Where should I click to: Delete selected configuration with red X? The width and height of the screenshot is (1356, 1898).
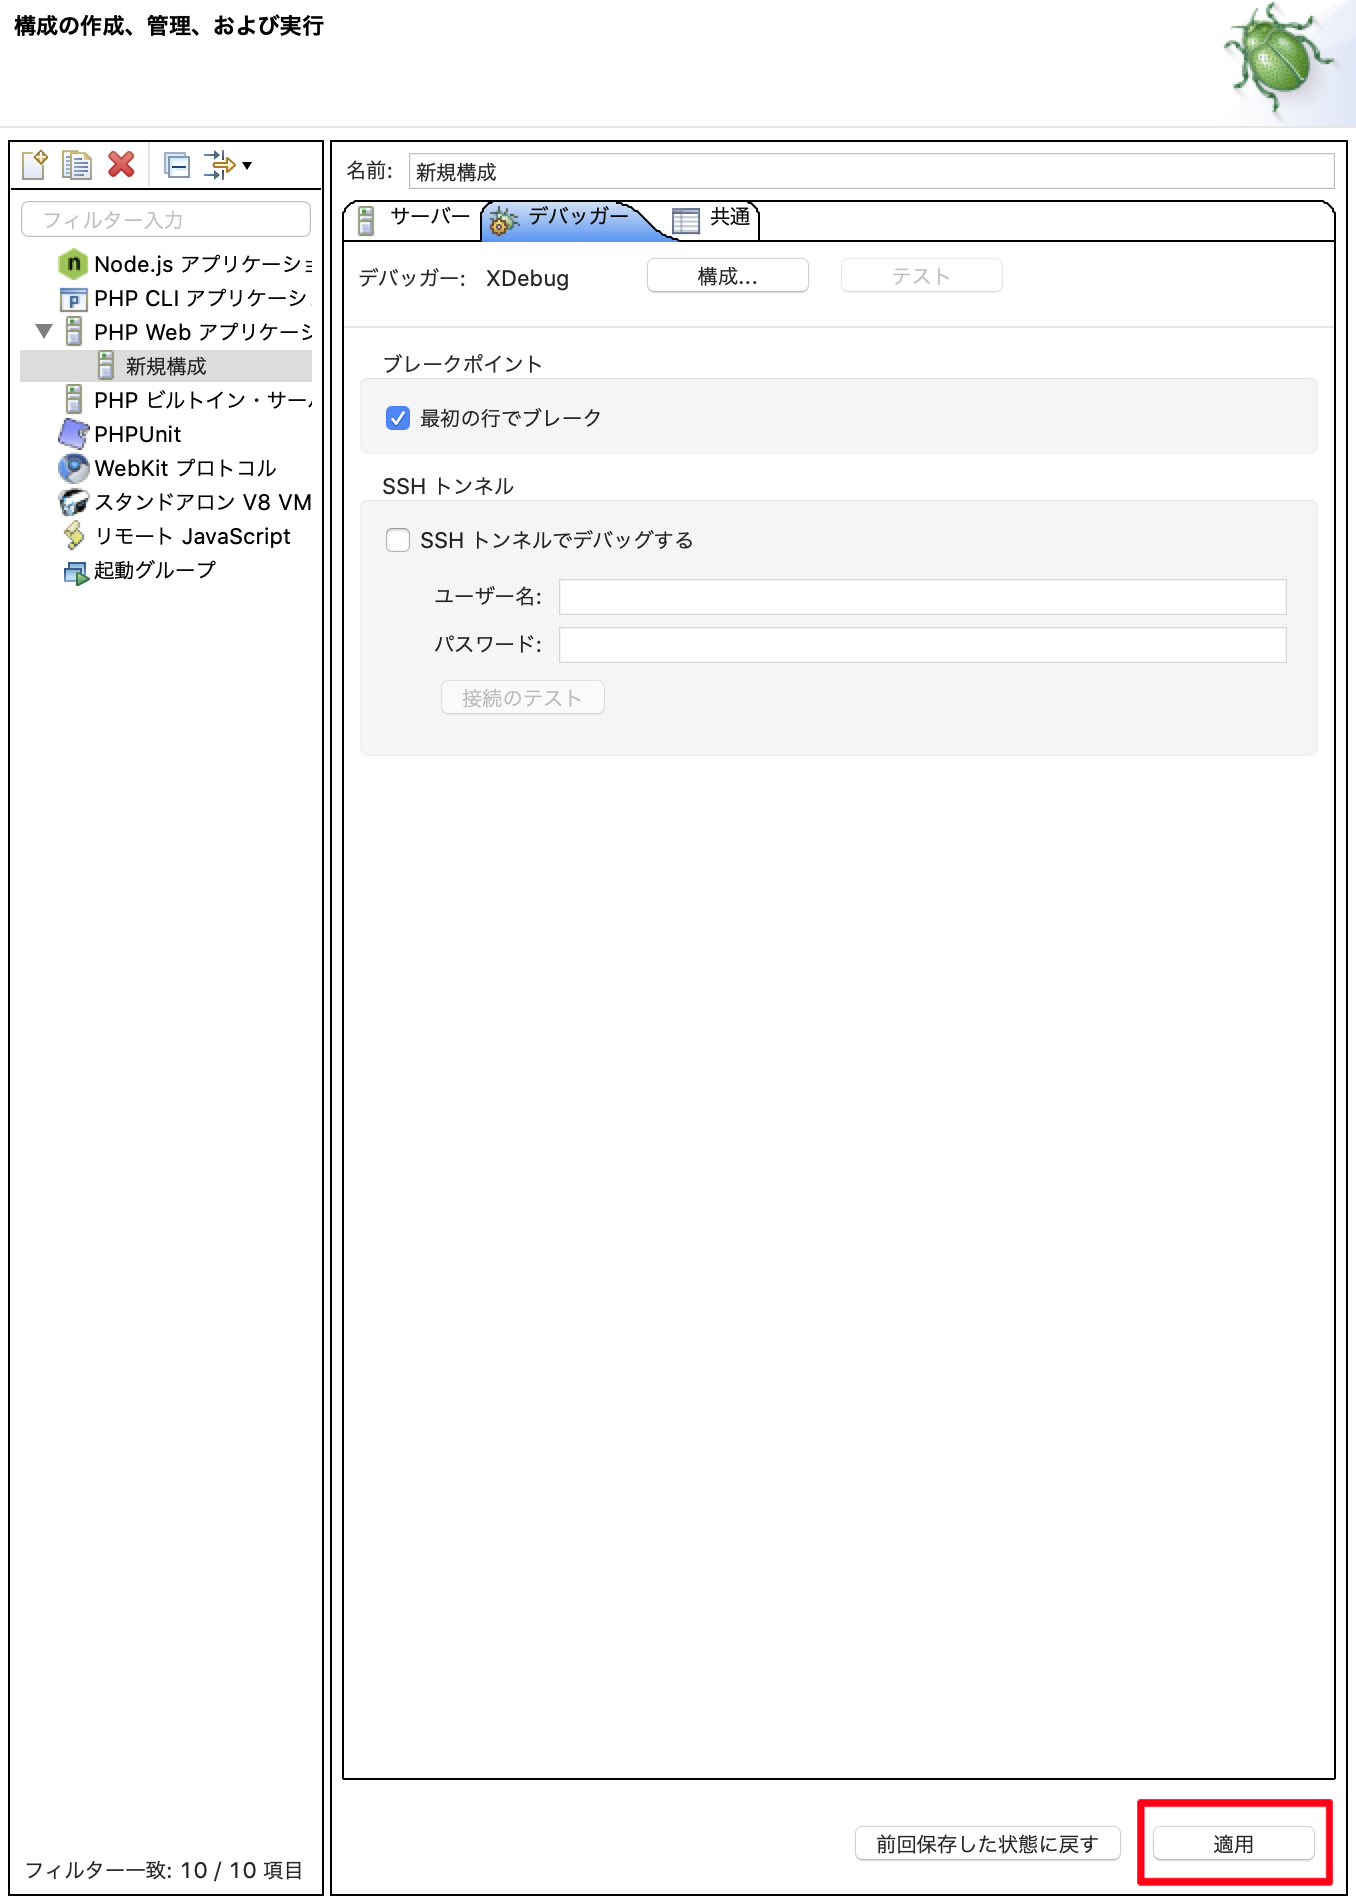pos(121,164)
